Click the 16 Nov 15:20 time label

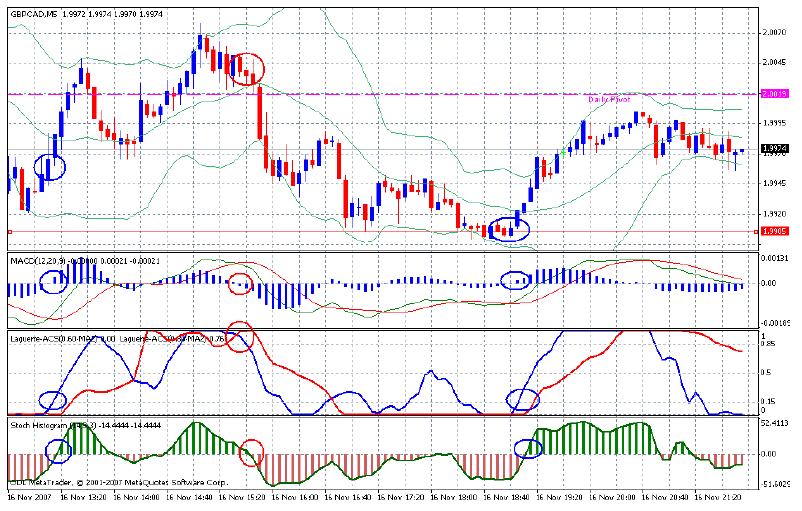241,497
